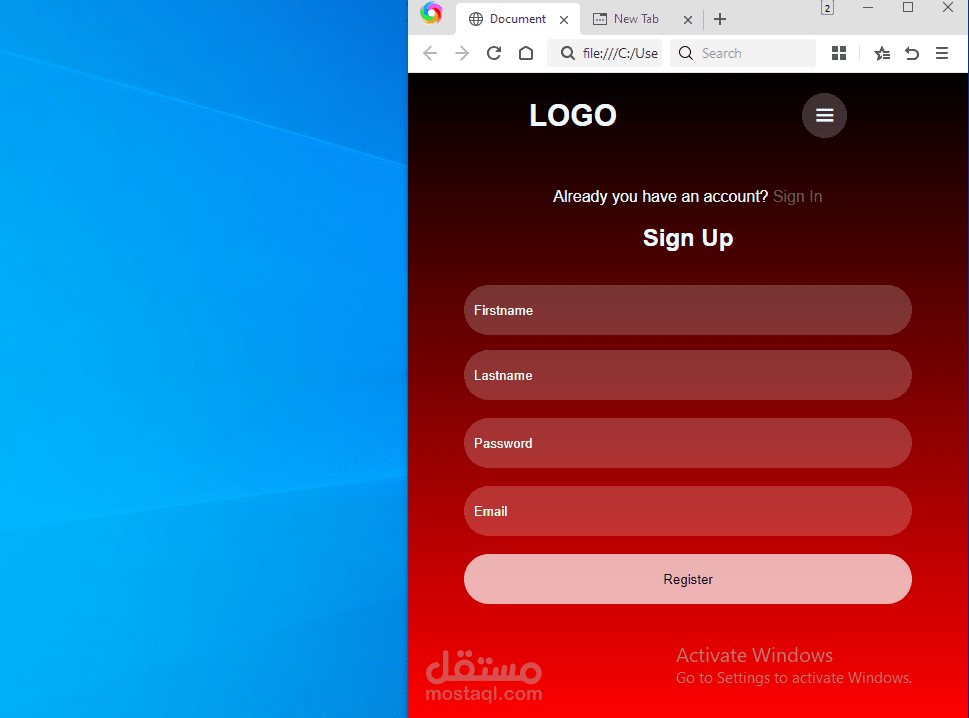The height and width of the screenshot is (718, 969).
Task: Go to the browser home page icon
Action: tap(526, 53)
